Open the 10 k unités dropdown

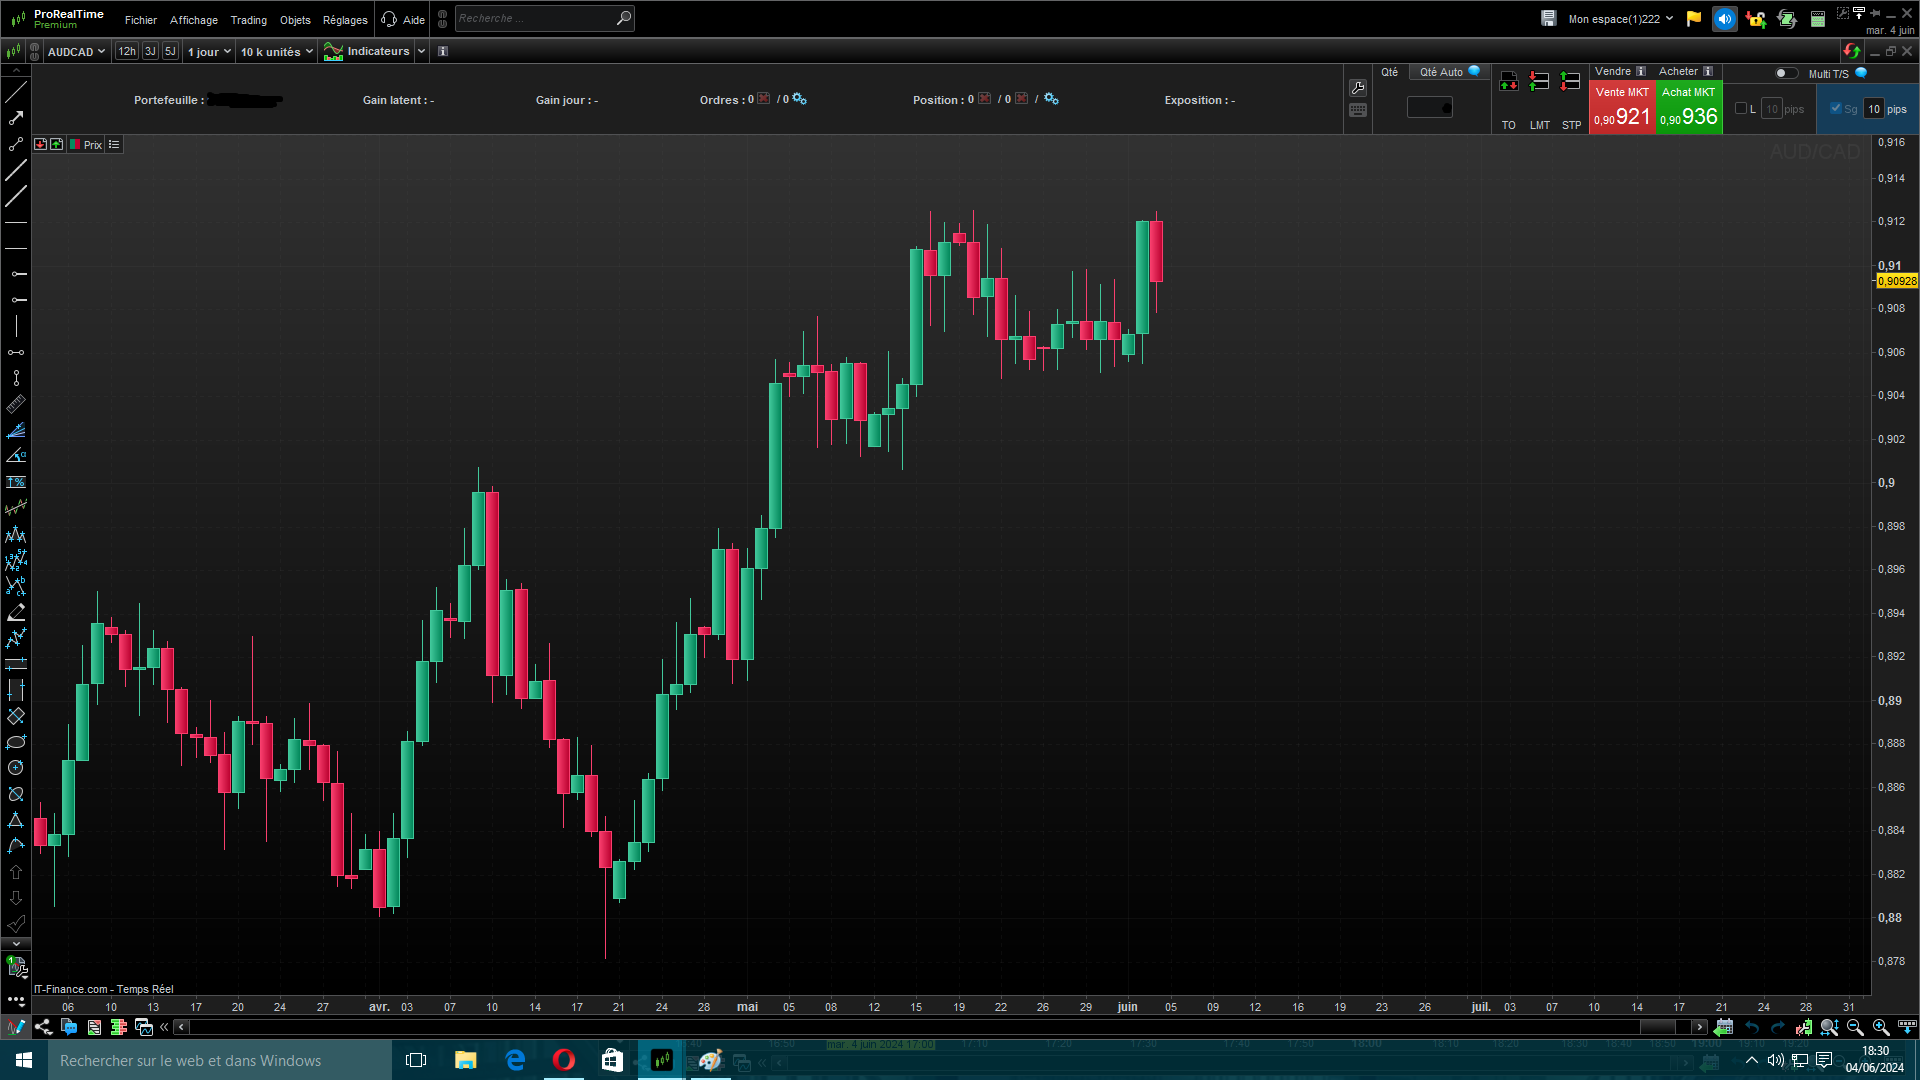click(276, 52)
